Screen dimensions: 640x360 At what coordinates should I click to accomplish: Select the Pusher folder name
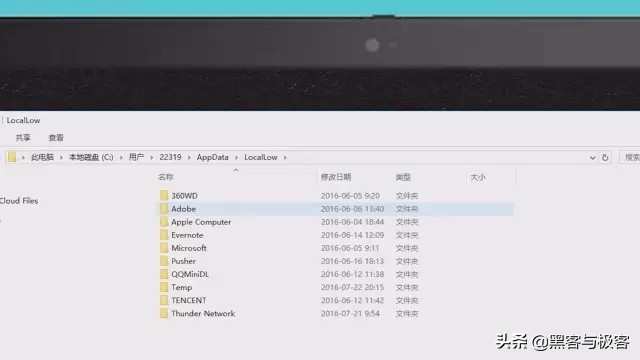[184, 261]
